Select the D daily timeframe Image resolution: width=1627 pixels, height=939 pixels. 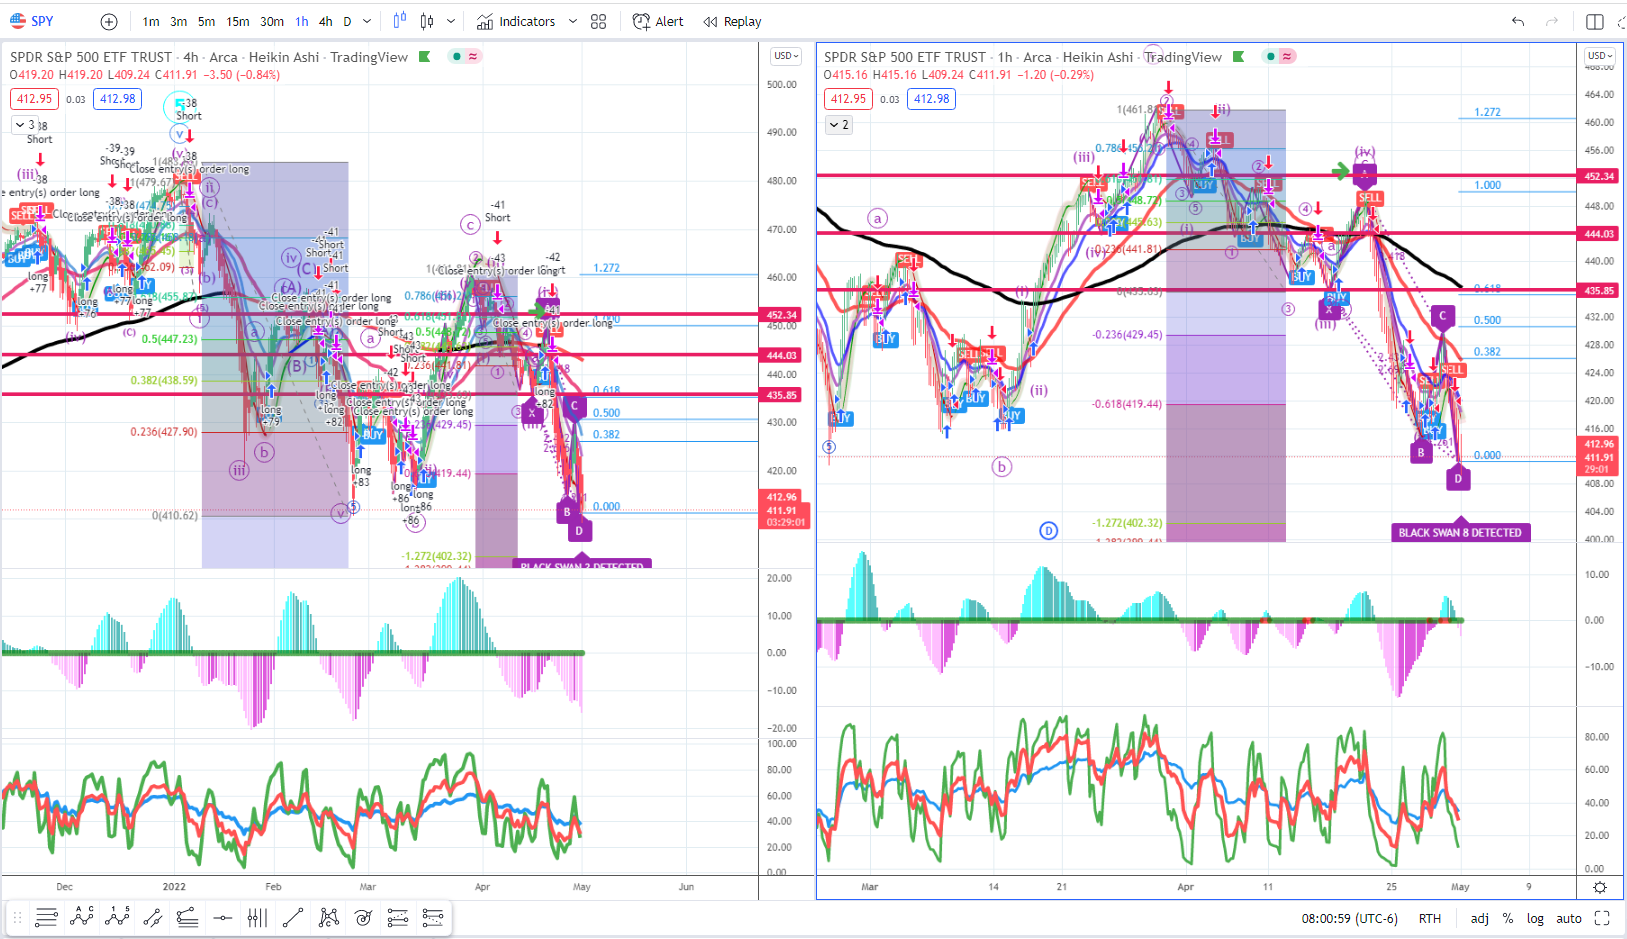coord(347,21)
